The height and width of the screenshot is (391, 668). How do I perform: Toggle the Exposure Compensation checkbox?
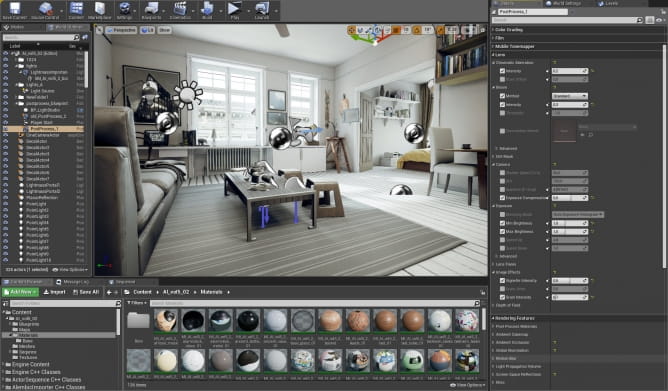pyautogui.click(x=502, y=198)
